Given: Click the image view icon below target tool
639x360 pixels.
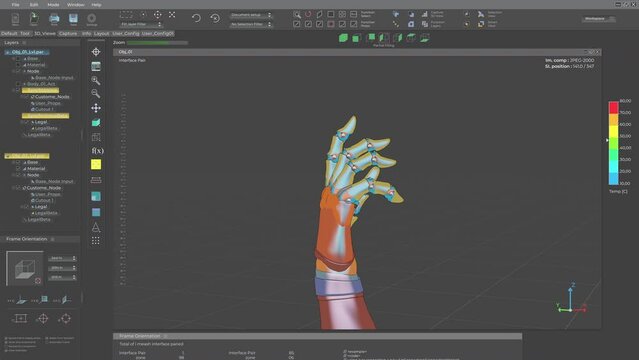Looking at the screenshot, I should pyautogui.click(x=96, y=66).
